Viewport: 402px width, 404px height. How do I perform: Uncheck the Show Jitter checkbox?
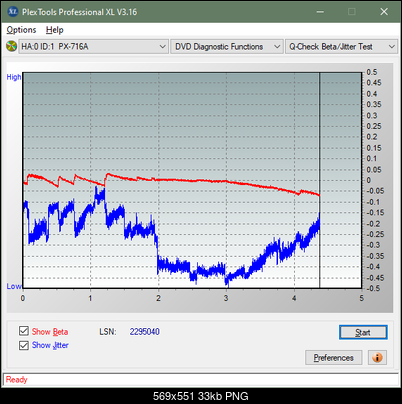24,345
